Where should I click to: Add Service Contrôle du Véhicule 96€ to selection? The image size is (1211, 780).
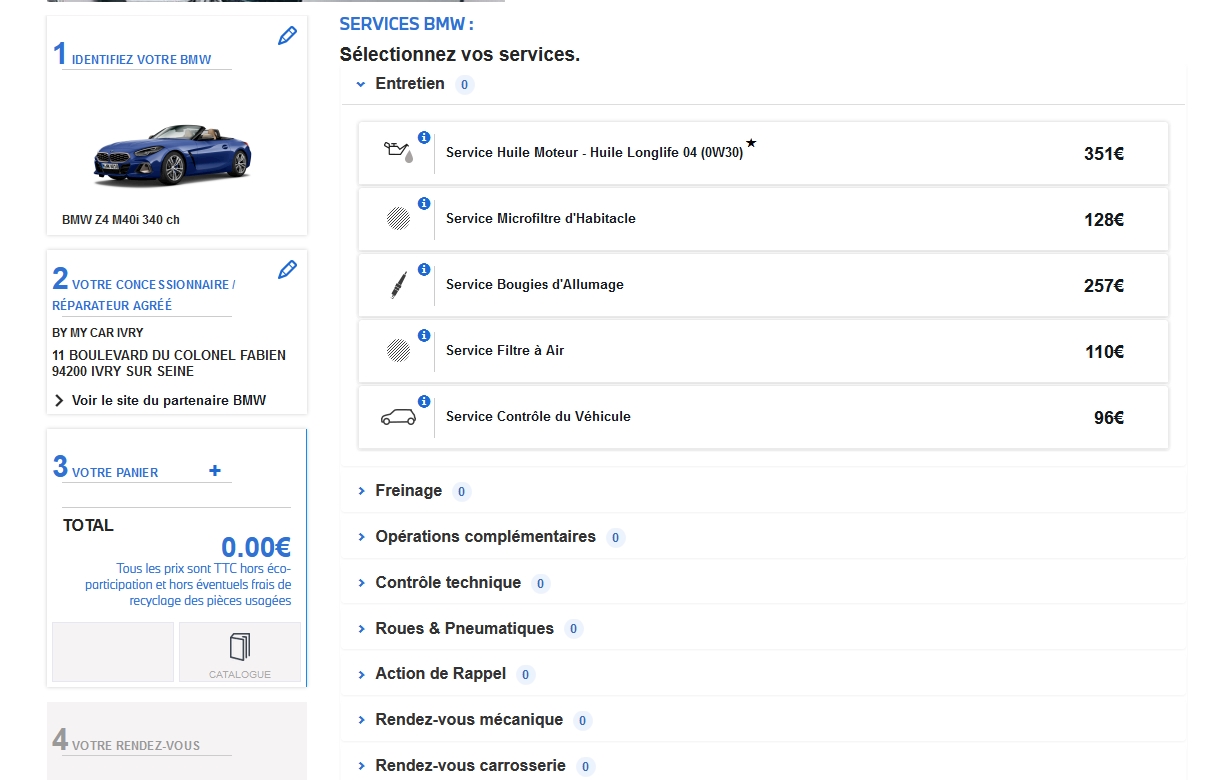coord(762,417)
